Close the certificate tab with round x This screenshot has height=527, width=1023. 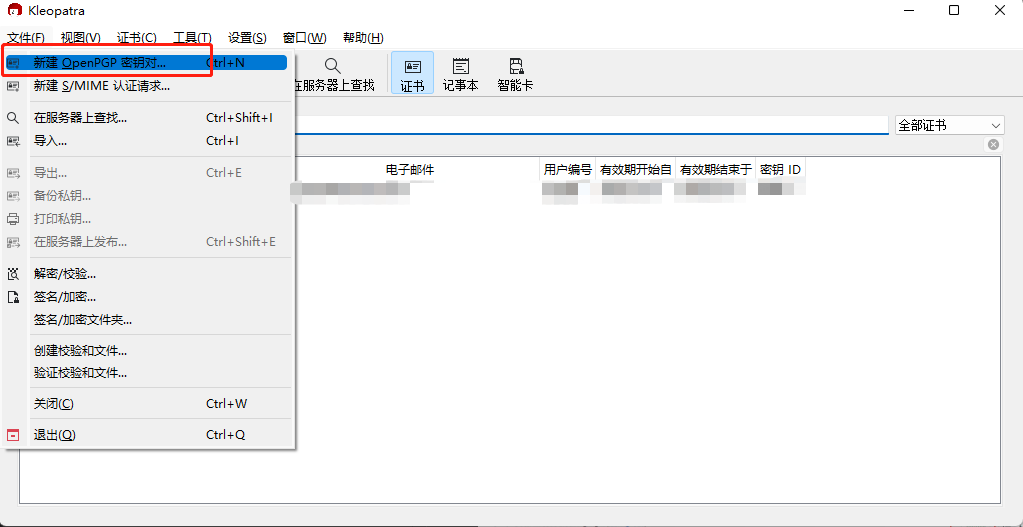click(993, 144)
